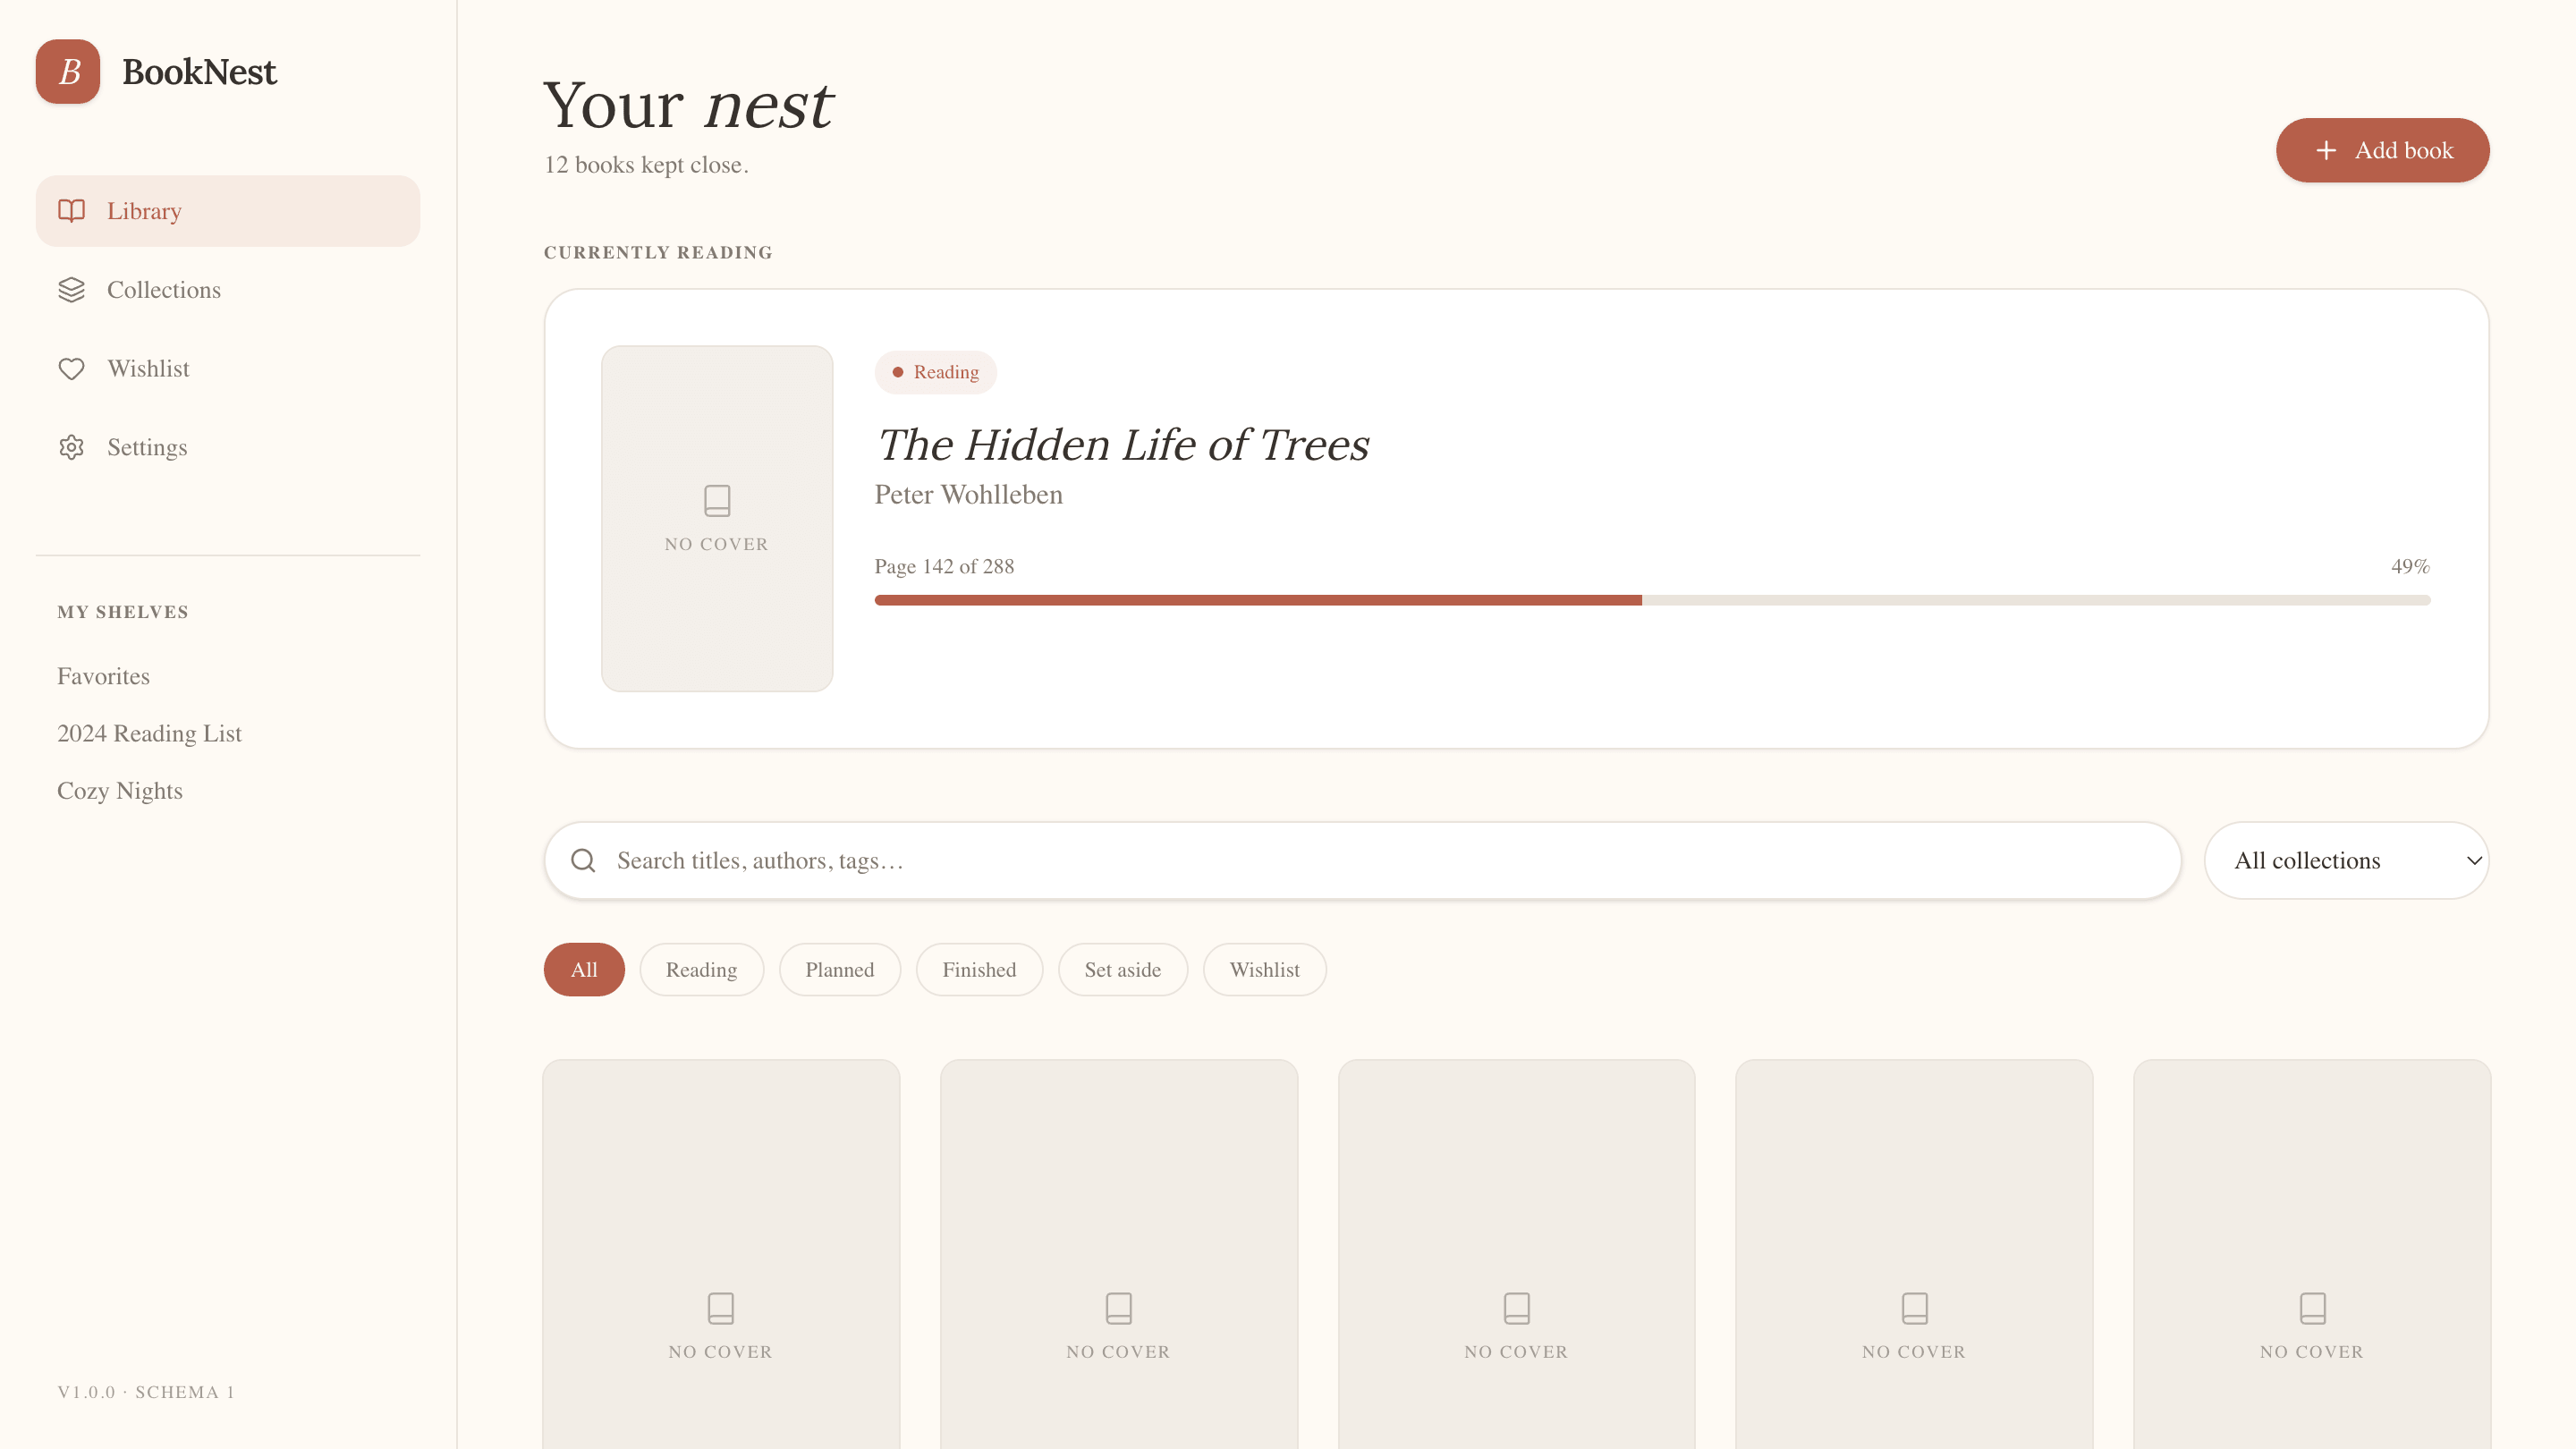Click the search magnifier icon
Viewport: 2576px width, 1449px height.
pyautogui.click(x=583, y=861)
